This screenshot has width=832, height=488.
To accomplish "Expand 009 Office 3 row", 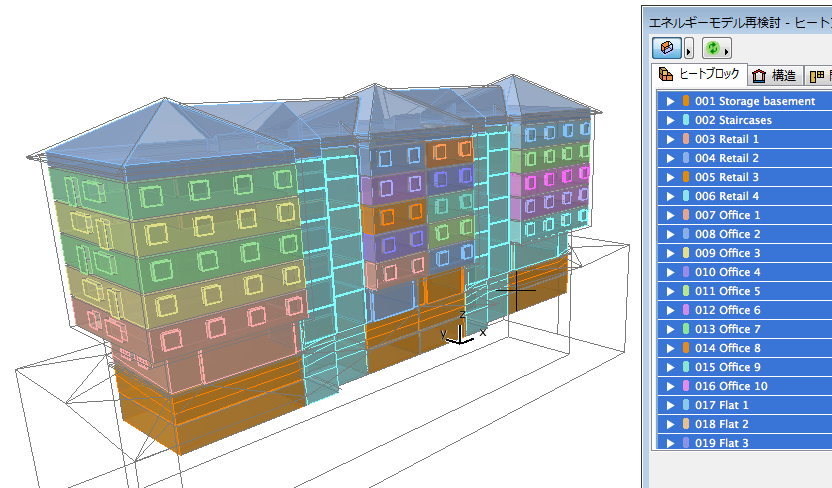I will (x=670, y=254).
